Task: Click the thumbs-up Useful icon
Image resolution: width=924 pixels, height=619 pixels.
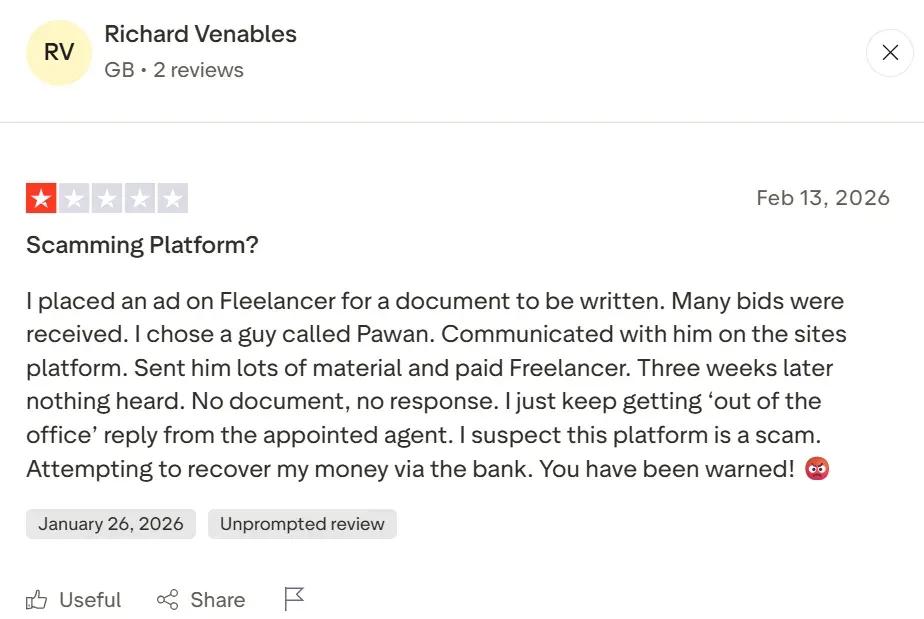Action: [38, 599]
